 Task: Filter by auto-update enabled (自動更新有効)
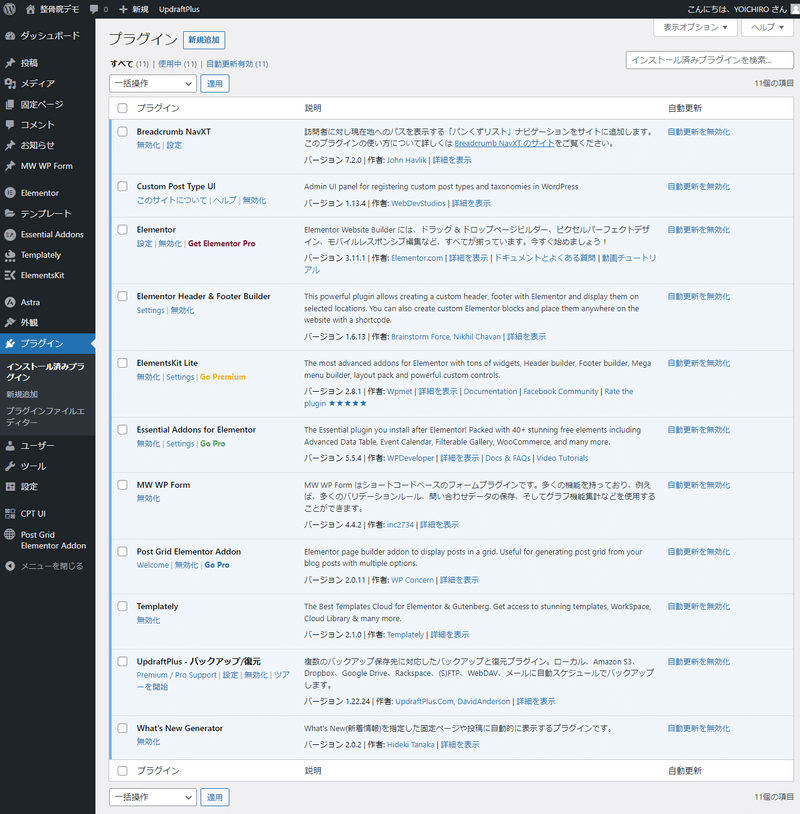click(x=229, y=64)
